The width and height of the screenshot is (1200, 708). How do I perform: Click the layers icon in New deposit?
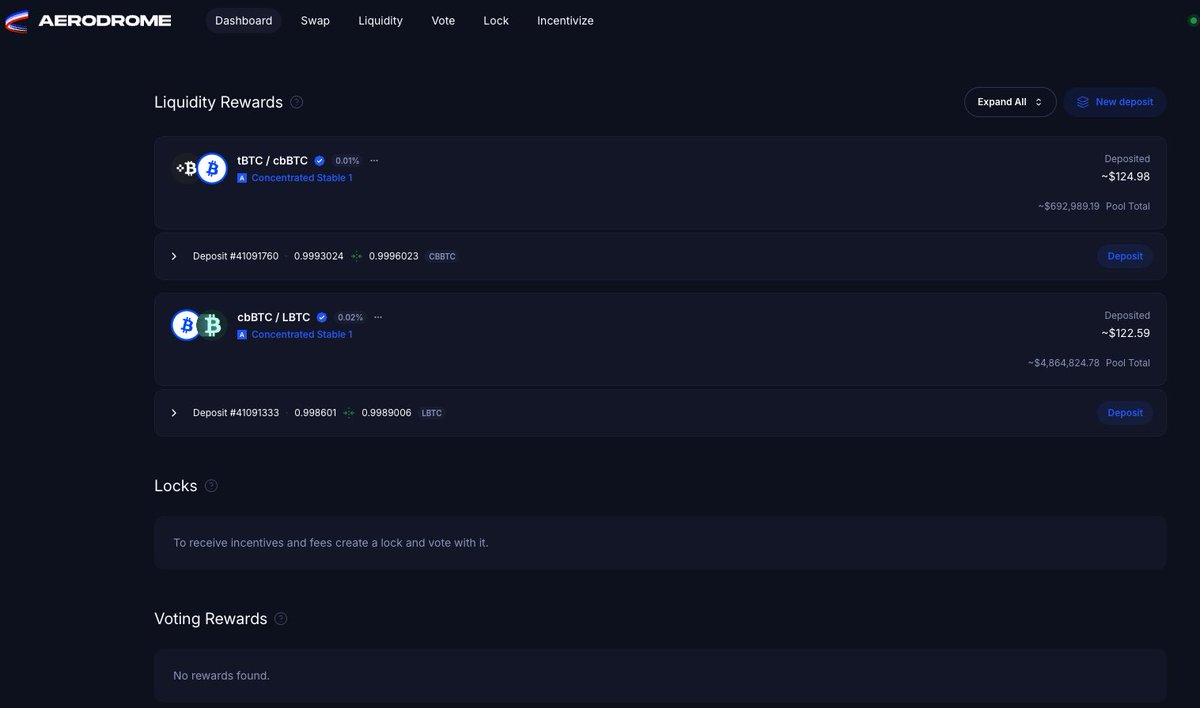(1083, 102)
